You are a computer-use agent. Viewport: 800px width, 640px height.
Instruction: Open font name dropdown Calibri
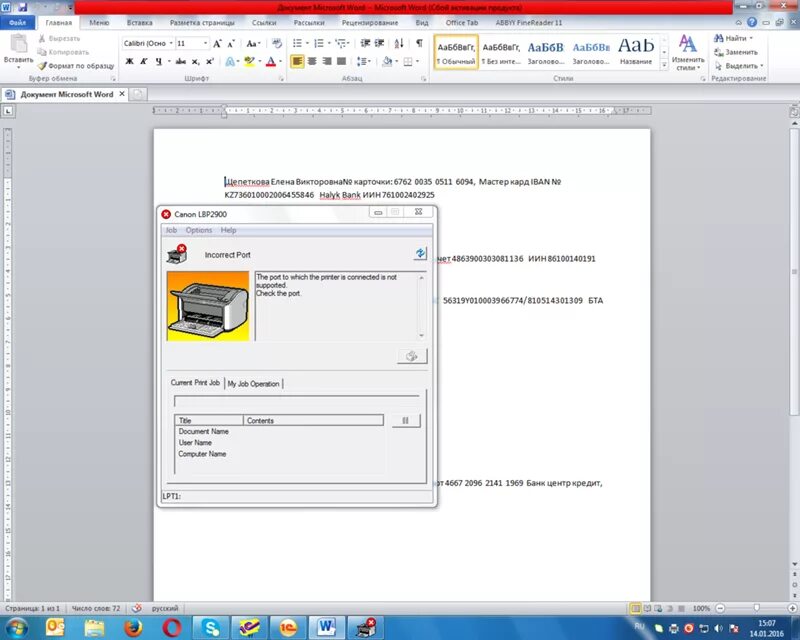point(171,43)
